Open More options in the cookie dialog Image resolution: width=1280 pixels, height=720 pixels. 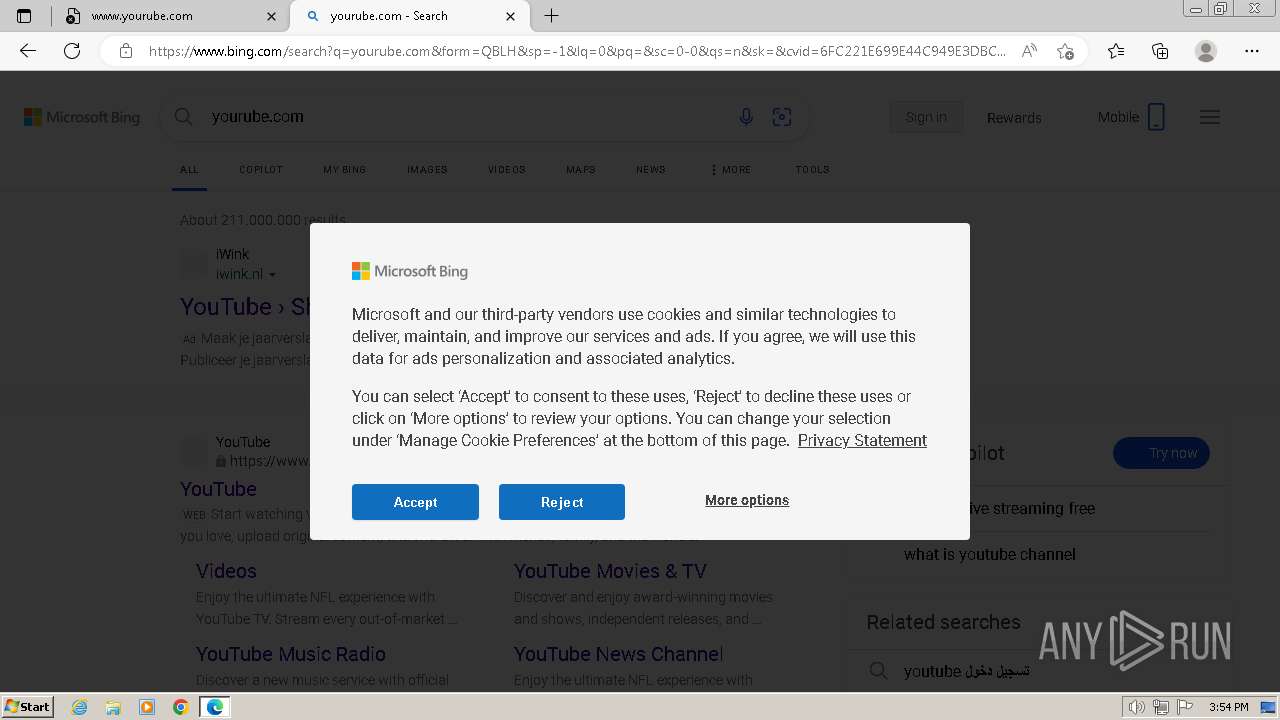click(x=747, y=500)
